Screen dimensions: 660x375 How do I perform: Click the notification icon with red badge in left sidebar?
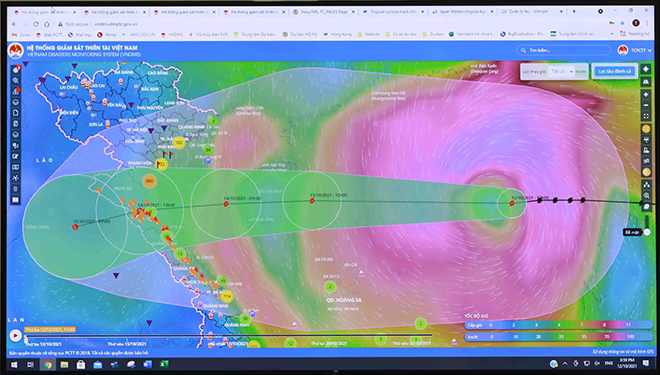coord(16,69)
